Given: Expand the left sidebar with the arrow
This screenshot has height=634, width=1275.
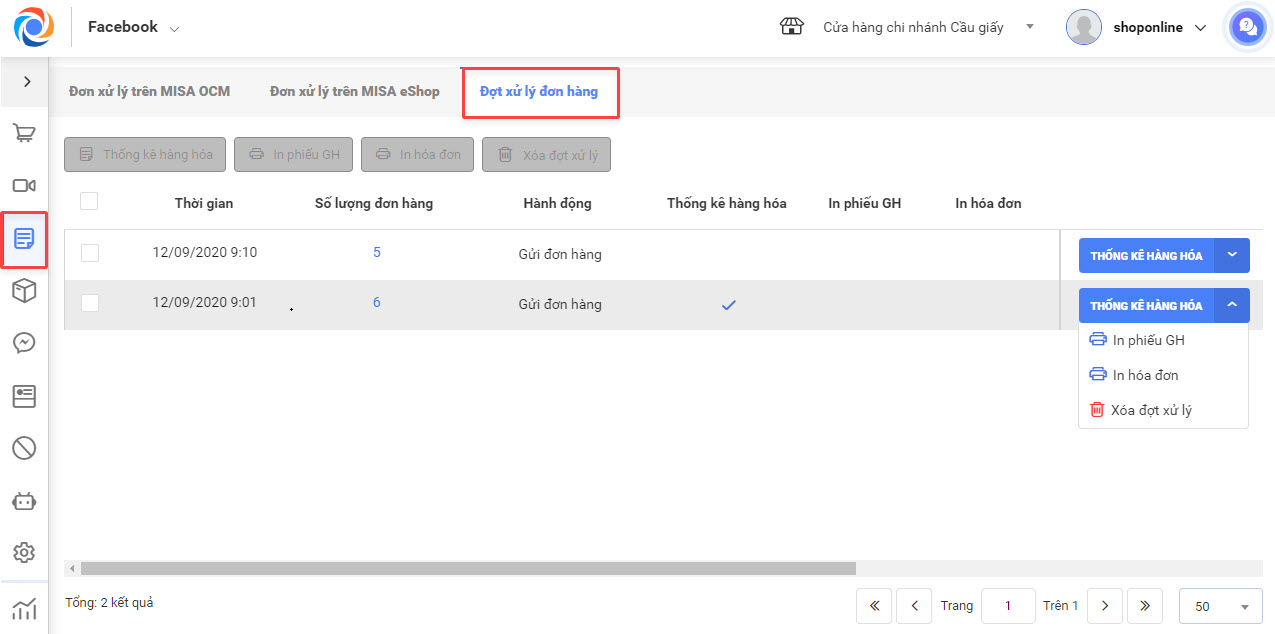Looking at the screenshot, I should [27, 81].
